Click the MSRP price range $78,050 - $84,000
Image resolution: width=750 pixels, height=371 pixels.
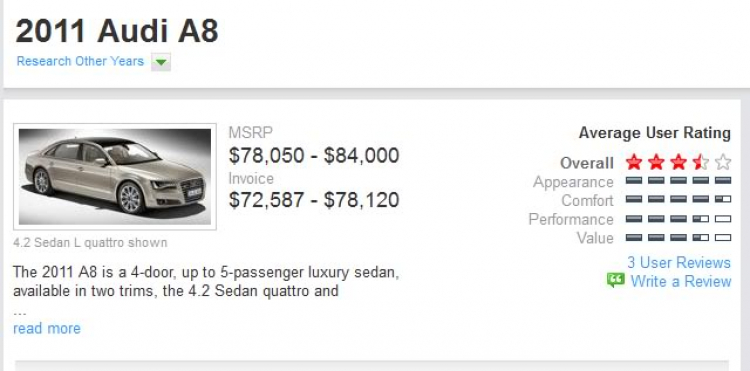pos(314,156)
